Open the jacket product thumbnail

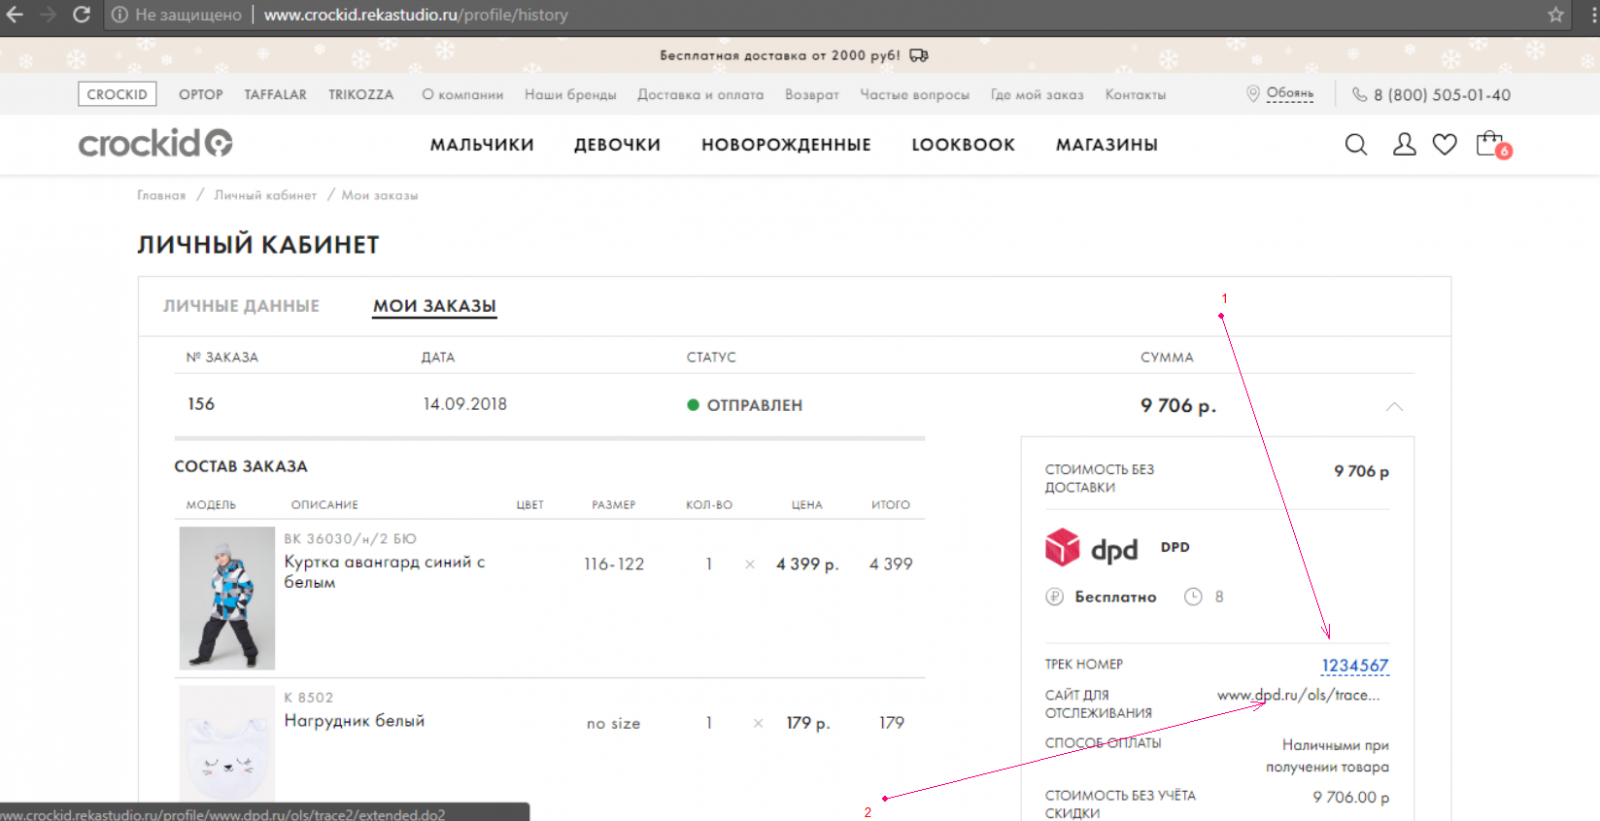tap(227, 598)
